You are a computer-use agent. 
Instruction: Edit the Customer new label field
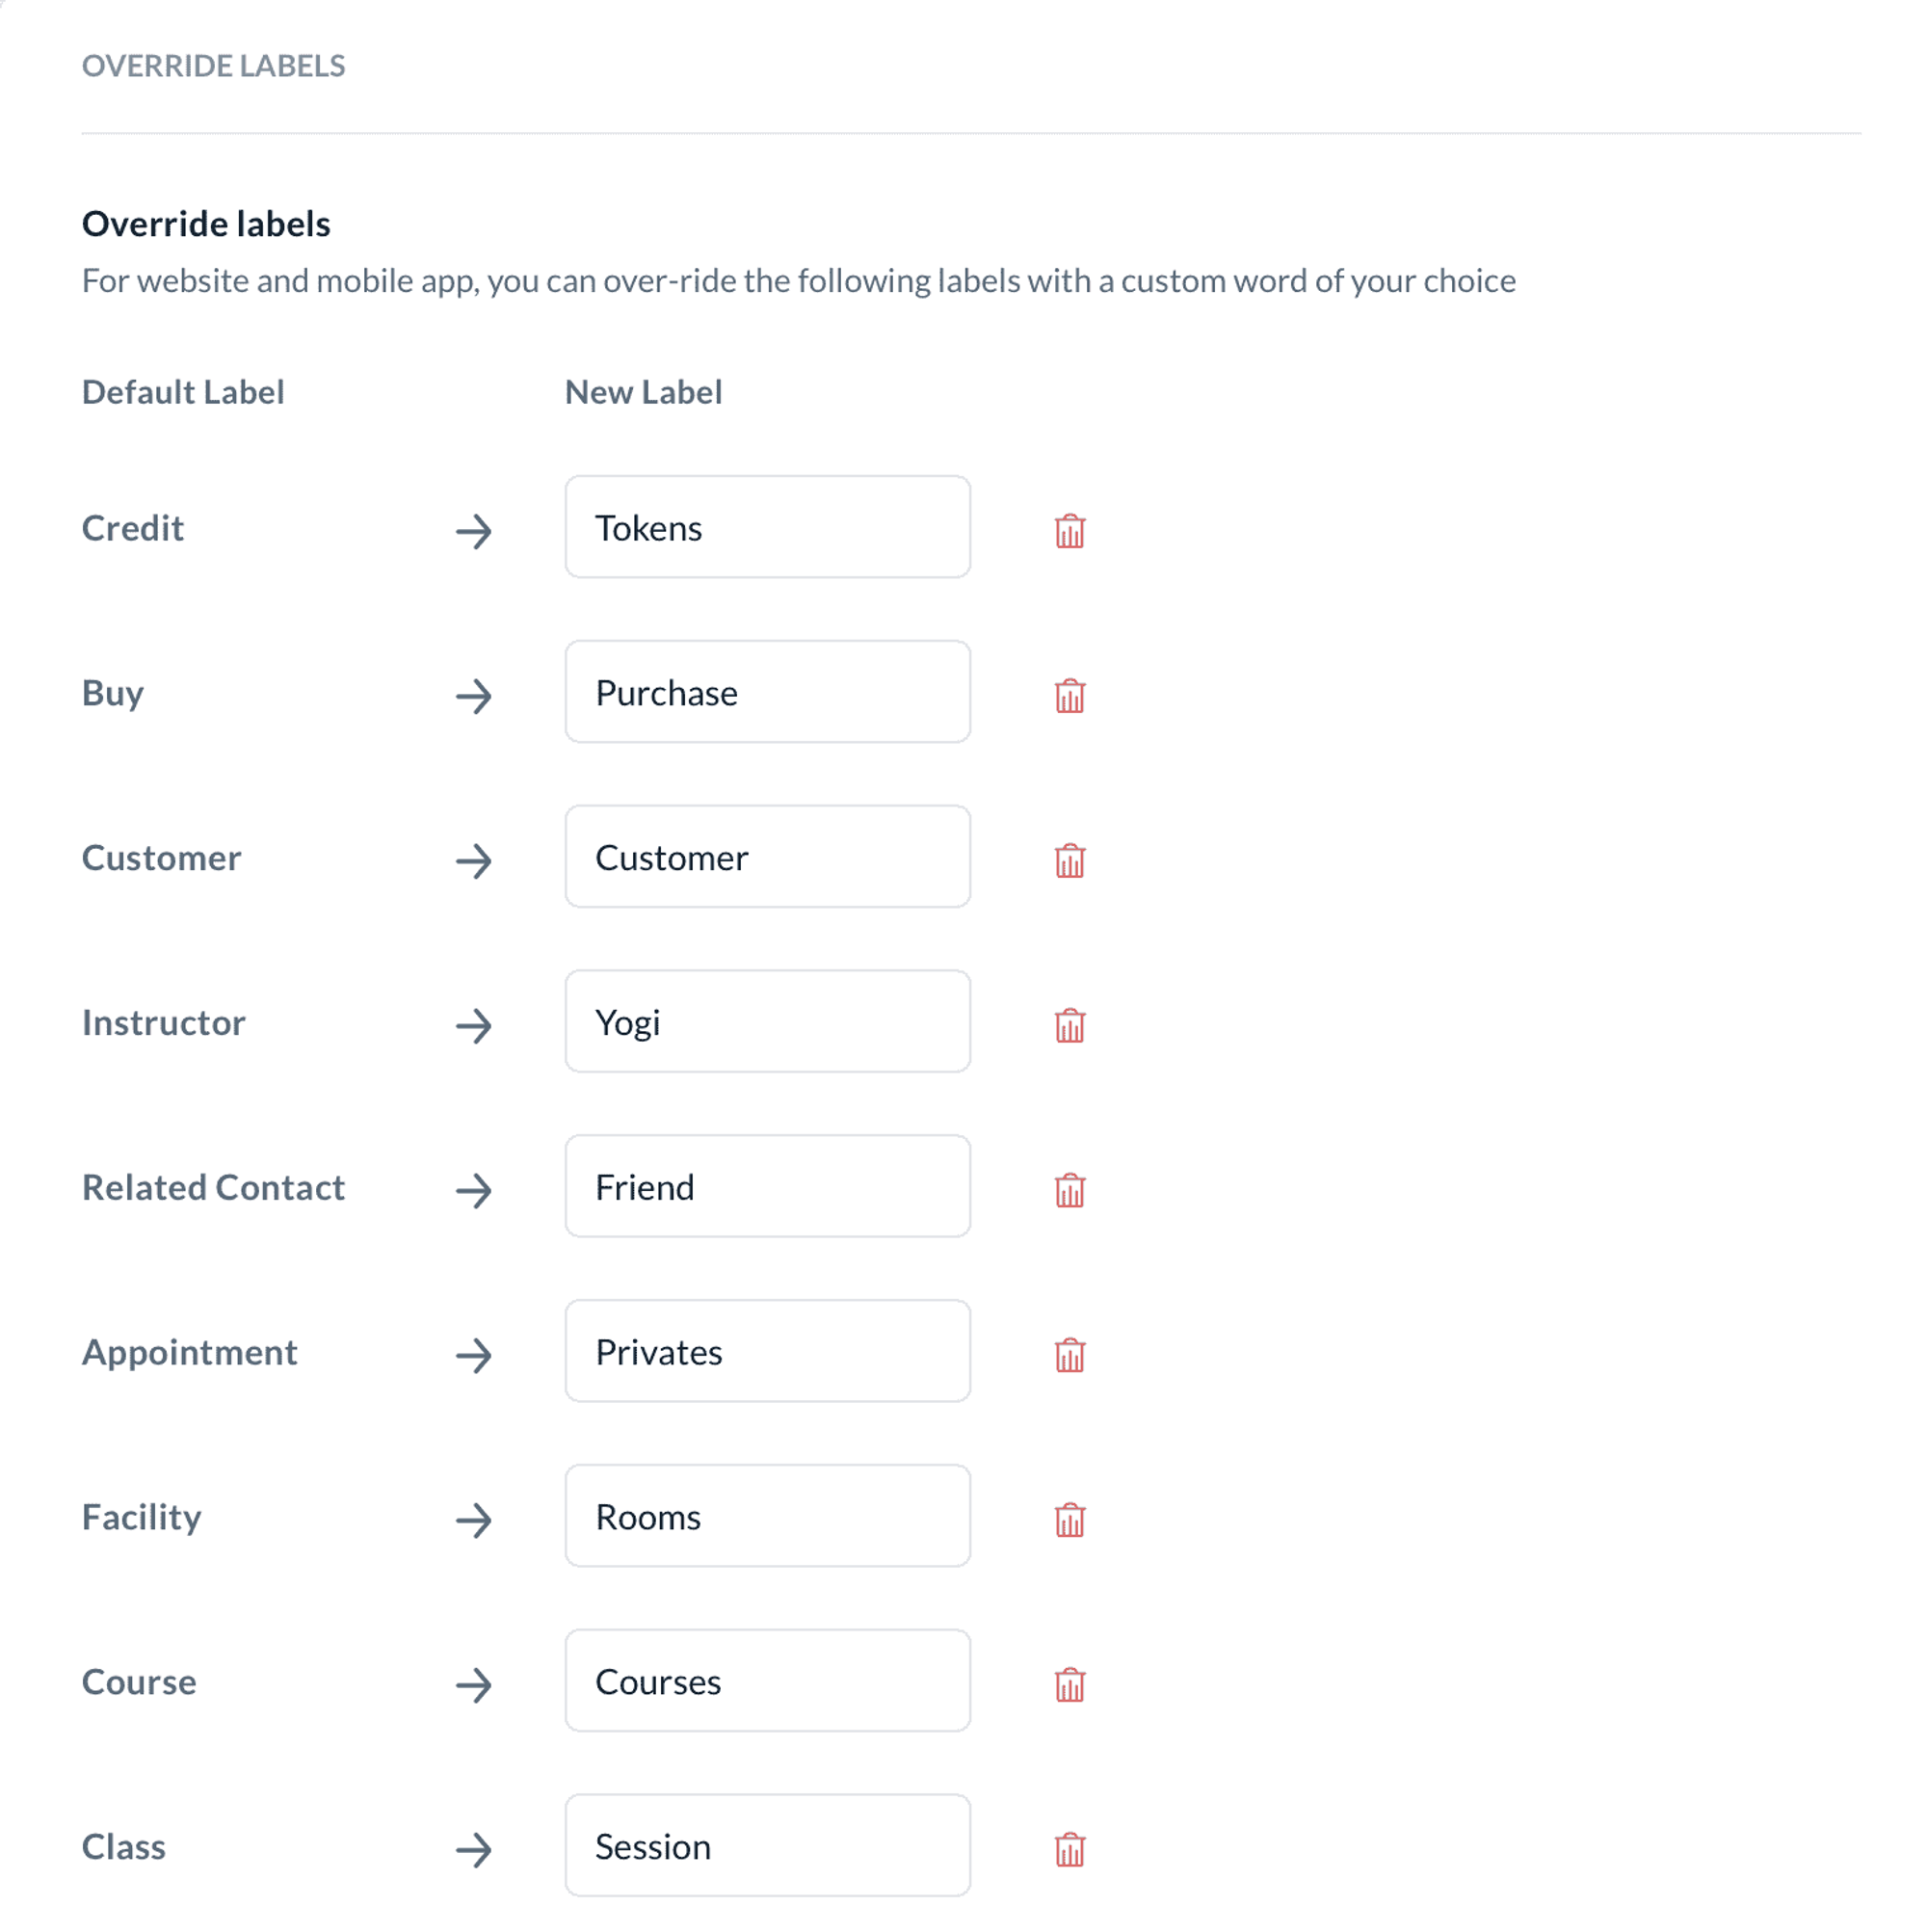(x=767, y=857)
